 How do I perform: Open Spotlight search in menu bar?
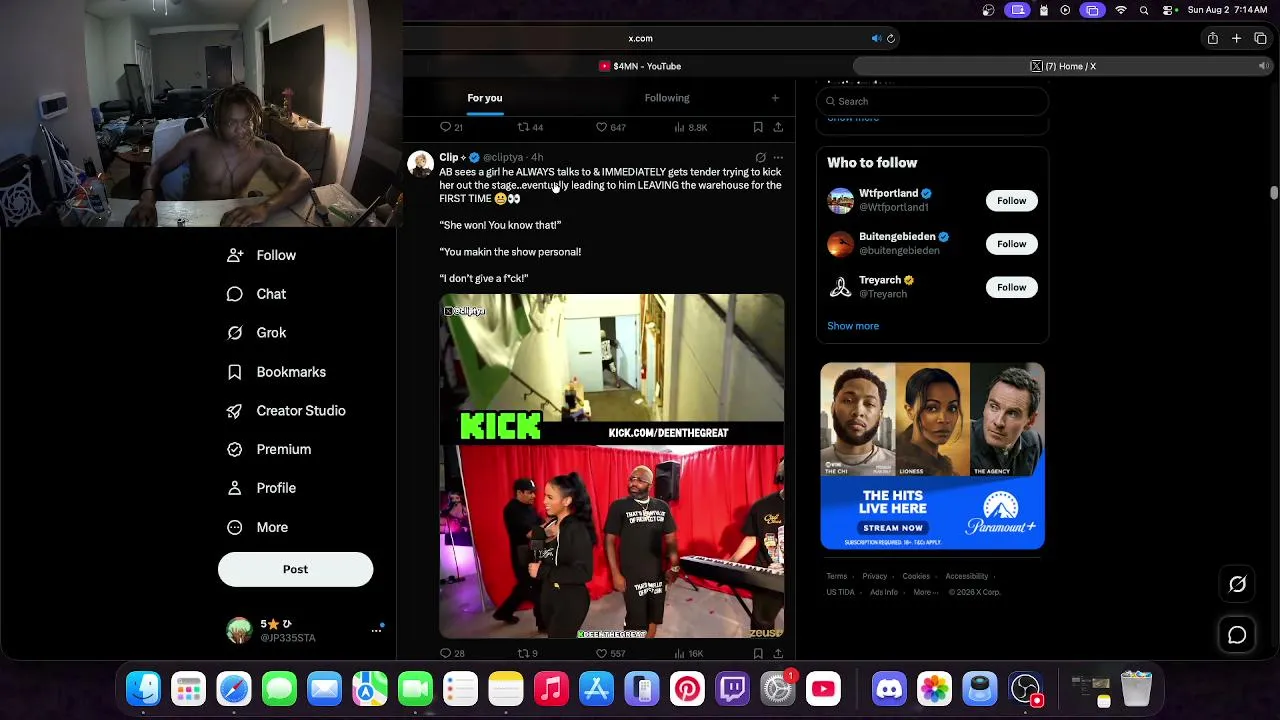(1144, 10)
